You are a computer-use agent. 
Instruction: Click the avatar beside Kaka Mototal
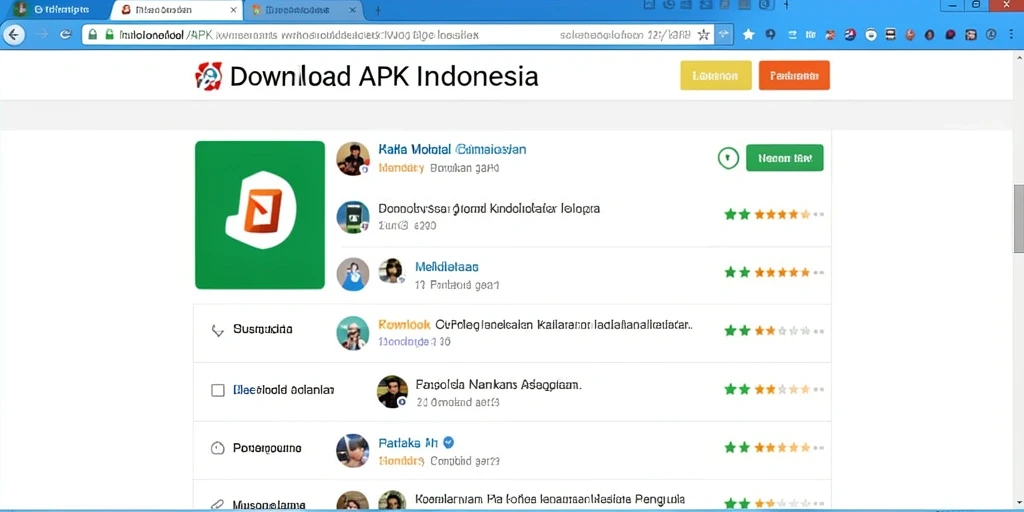[x=353, y=159]
